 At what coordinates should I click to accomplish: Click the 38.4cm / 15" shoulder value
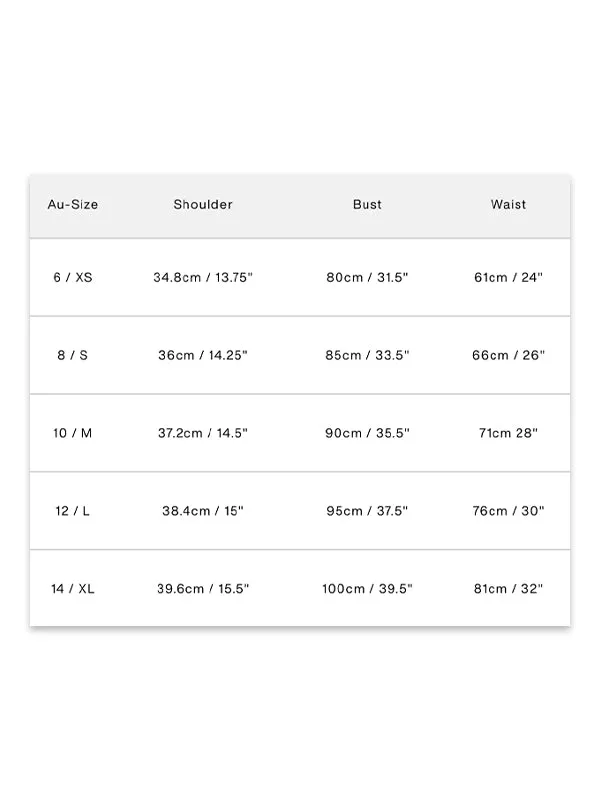[x=203, y=511]
